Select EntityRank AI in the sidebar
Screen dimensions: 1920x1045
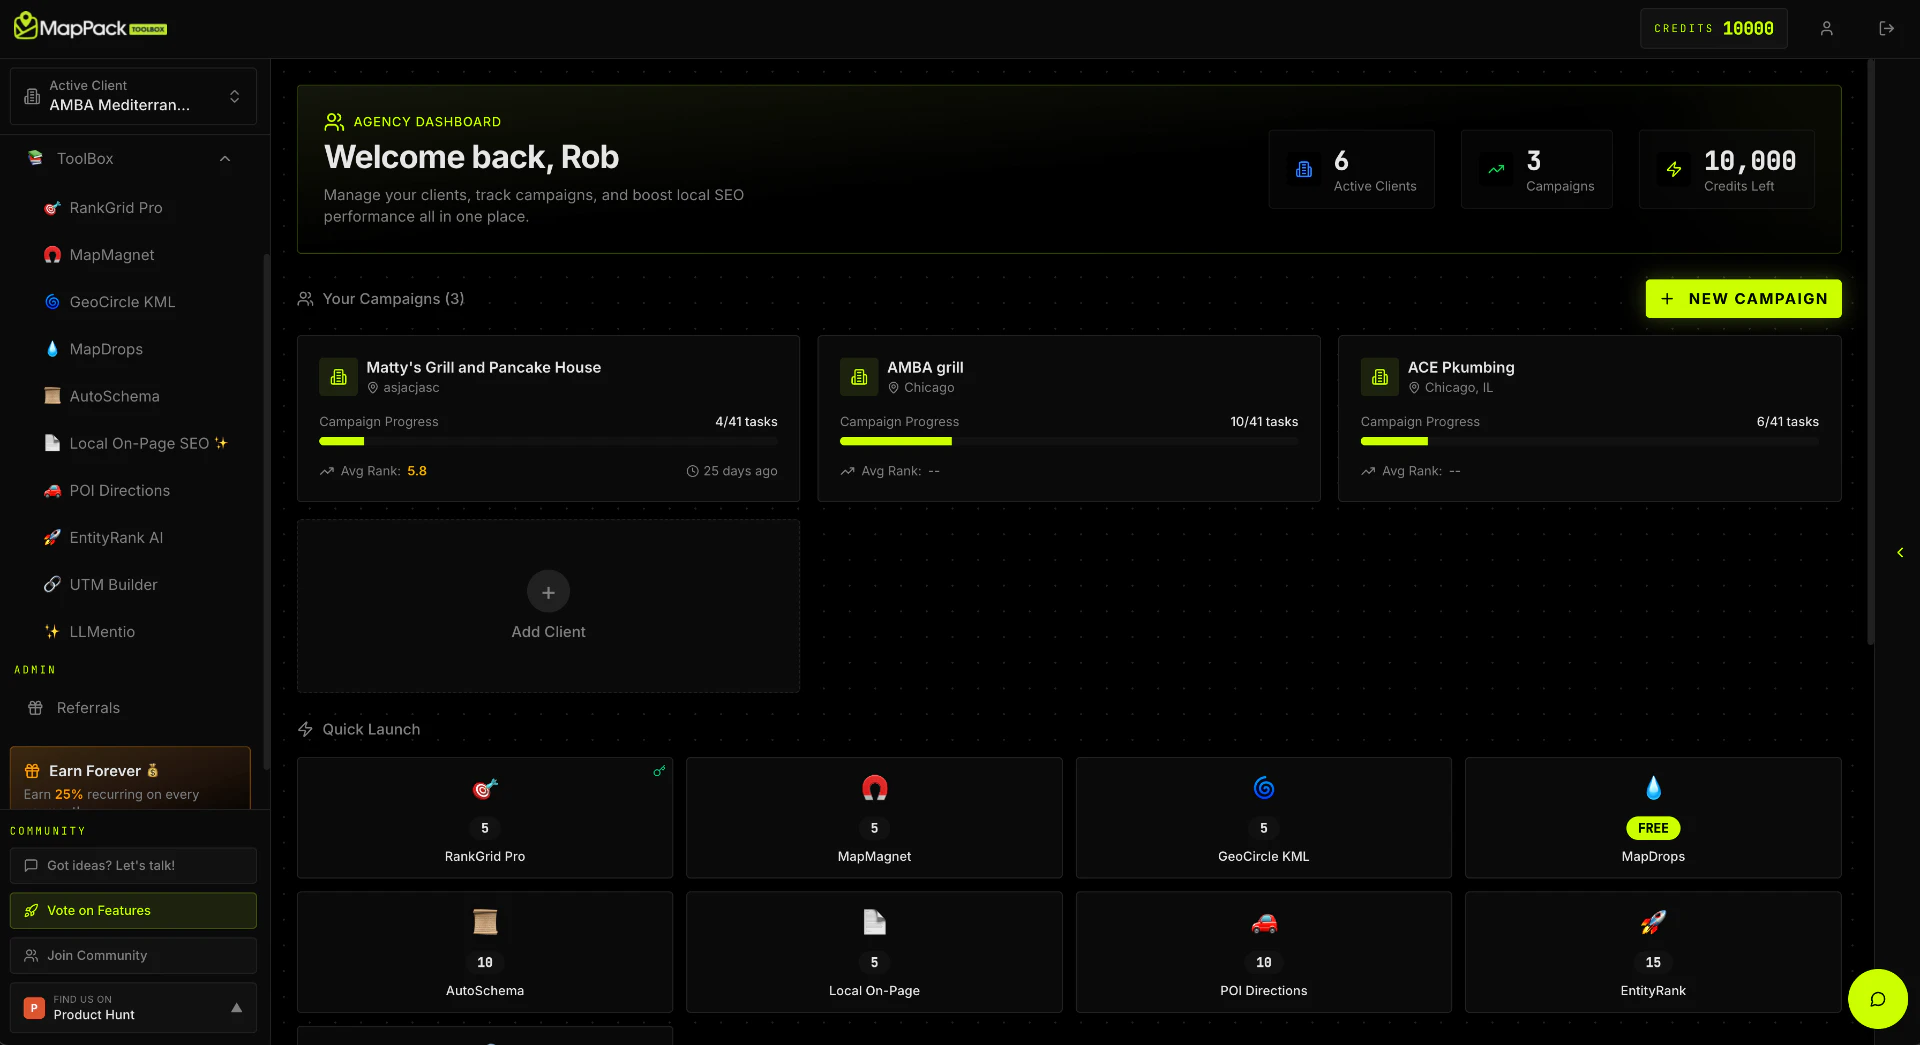[x=116, y=537]
